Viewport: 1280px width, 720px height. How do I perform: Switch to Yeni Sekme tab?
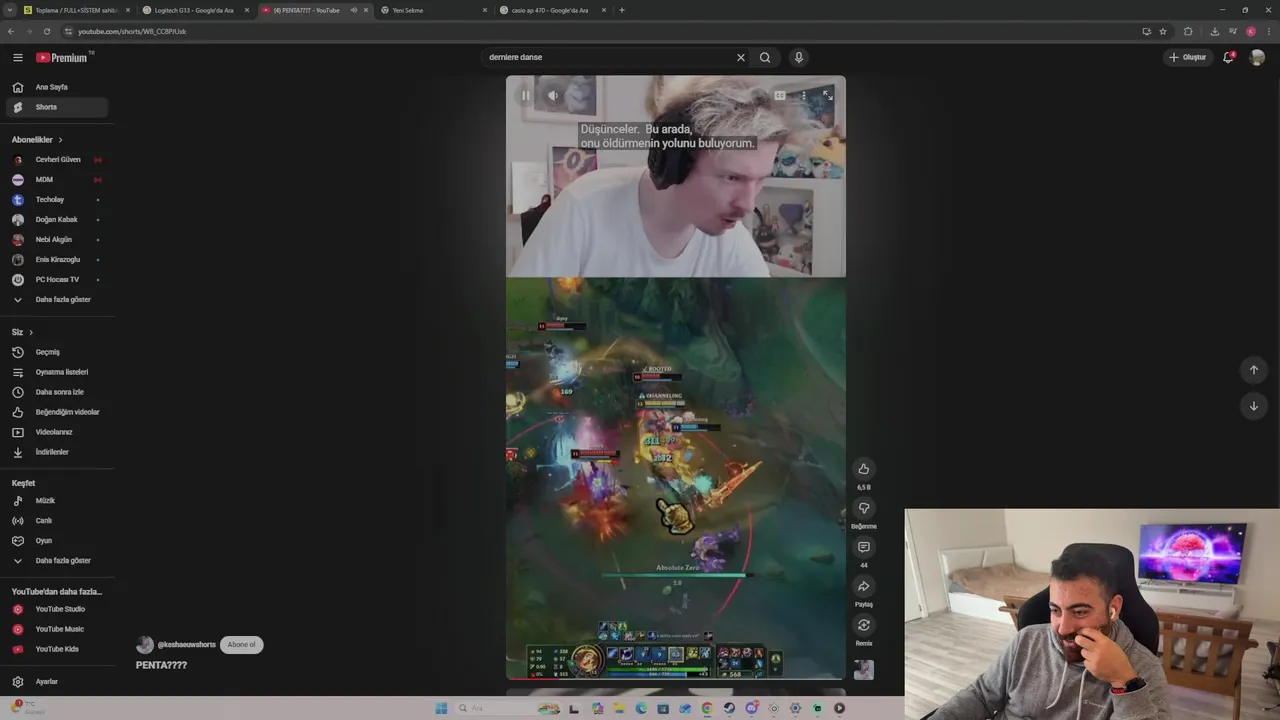click(x=430, y=10)
